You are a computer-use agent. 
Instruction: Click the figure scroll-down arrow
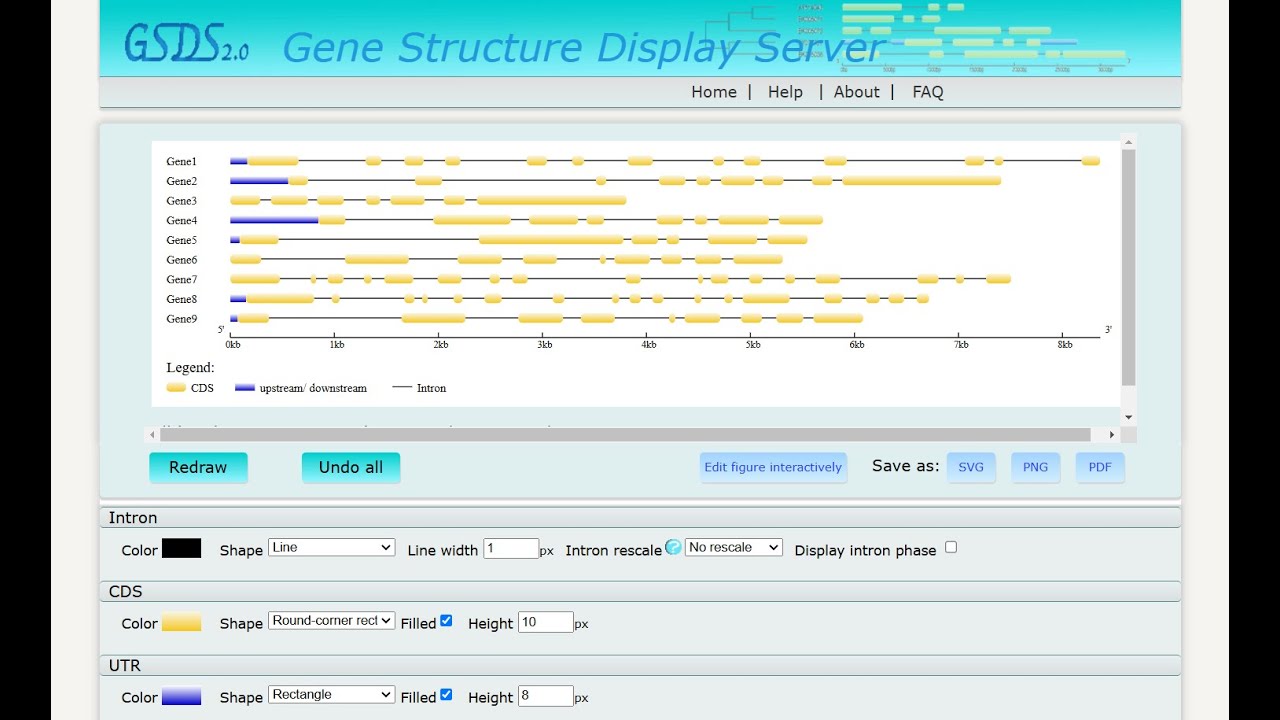coord(1128,417)
